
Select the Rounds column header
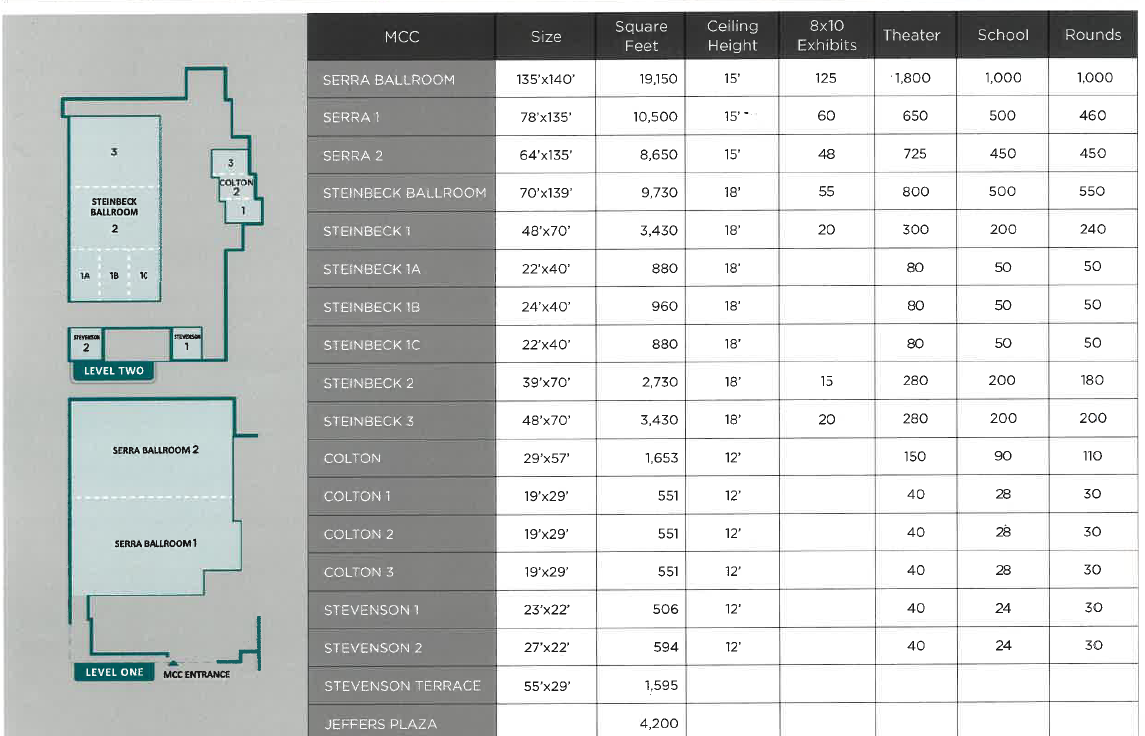[x=1092, y=34]
